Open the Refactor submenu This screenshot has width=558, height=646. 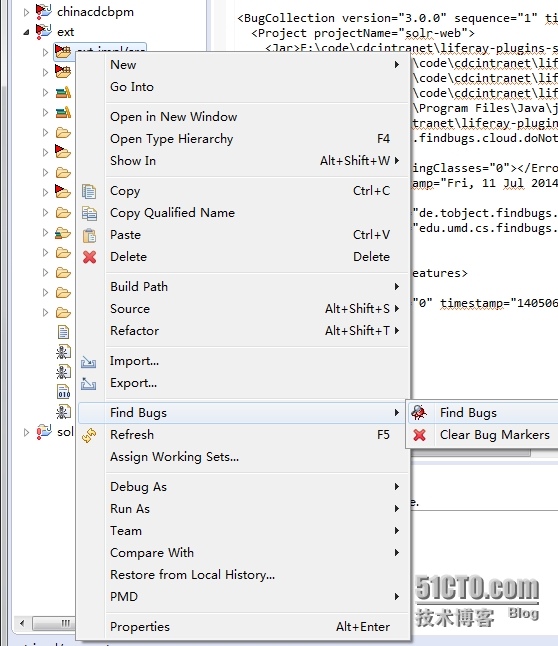(x=258, y=331)
